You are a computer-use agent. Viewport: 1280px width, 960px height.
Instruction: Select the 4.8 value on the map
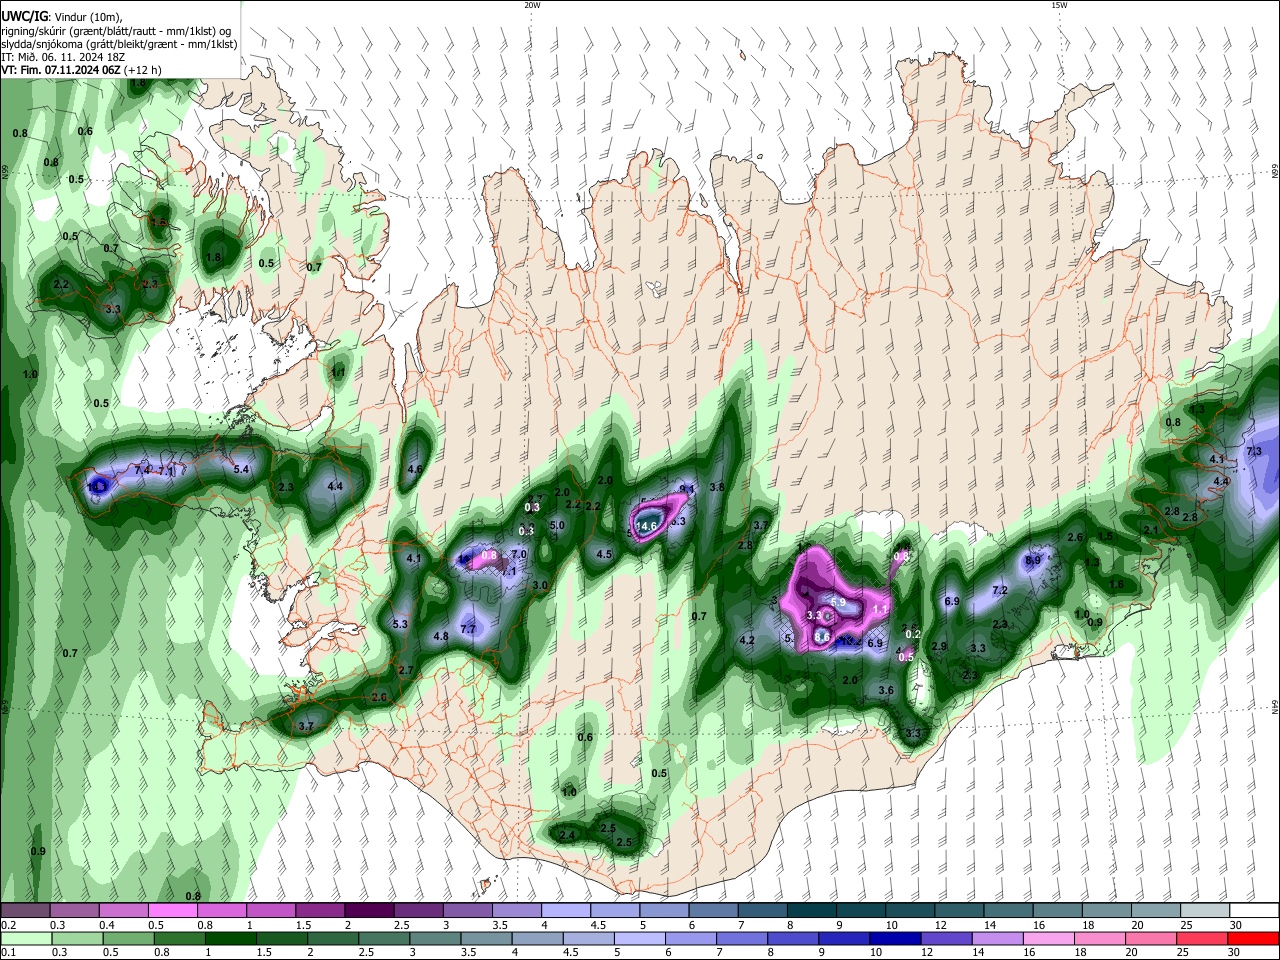440,636
